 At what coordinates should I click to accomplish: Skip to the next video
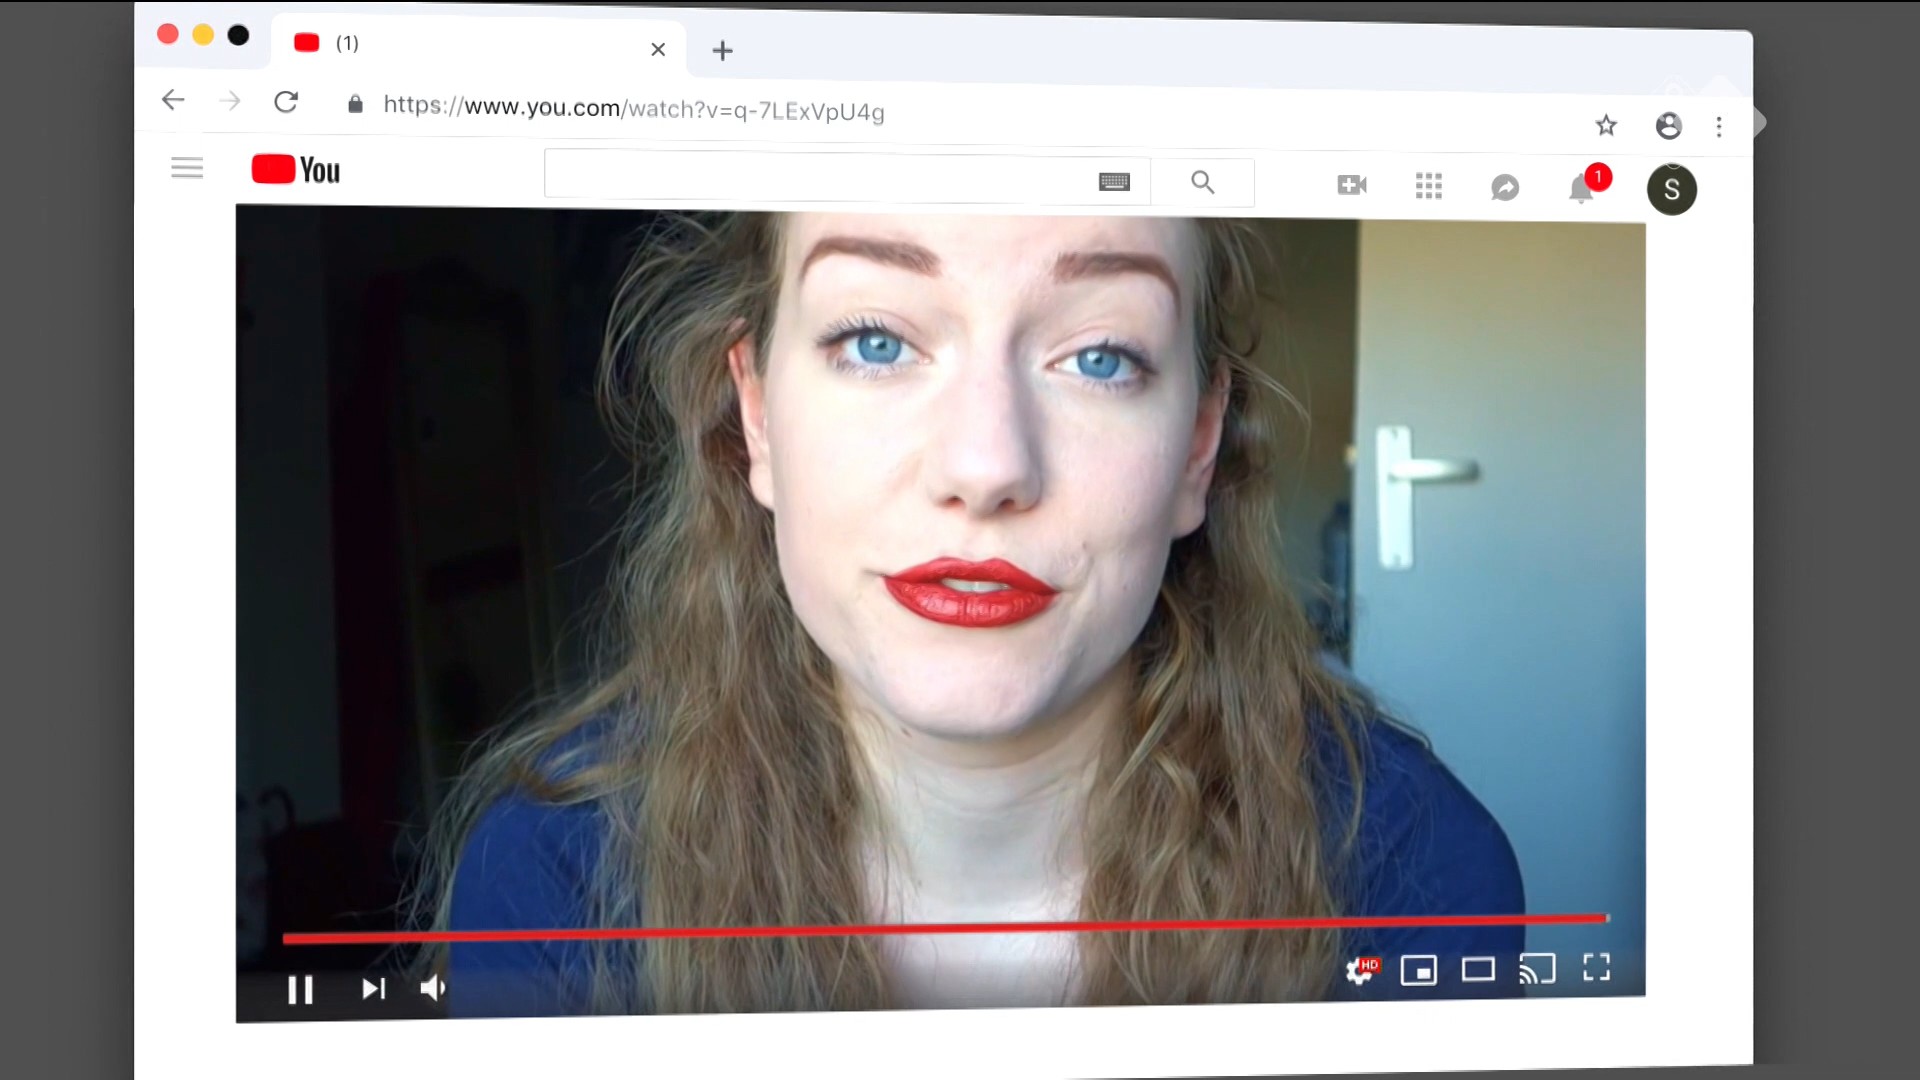pos(373,989)
